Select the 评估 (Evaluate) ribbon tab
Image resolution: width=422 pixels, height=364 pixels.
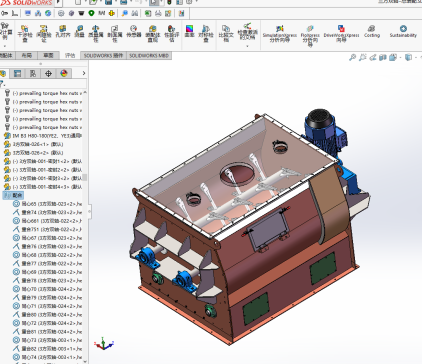click(70, 55)
